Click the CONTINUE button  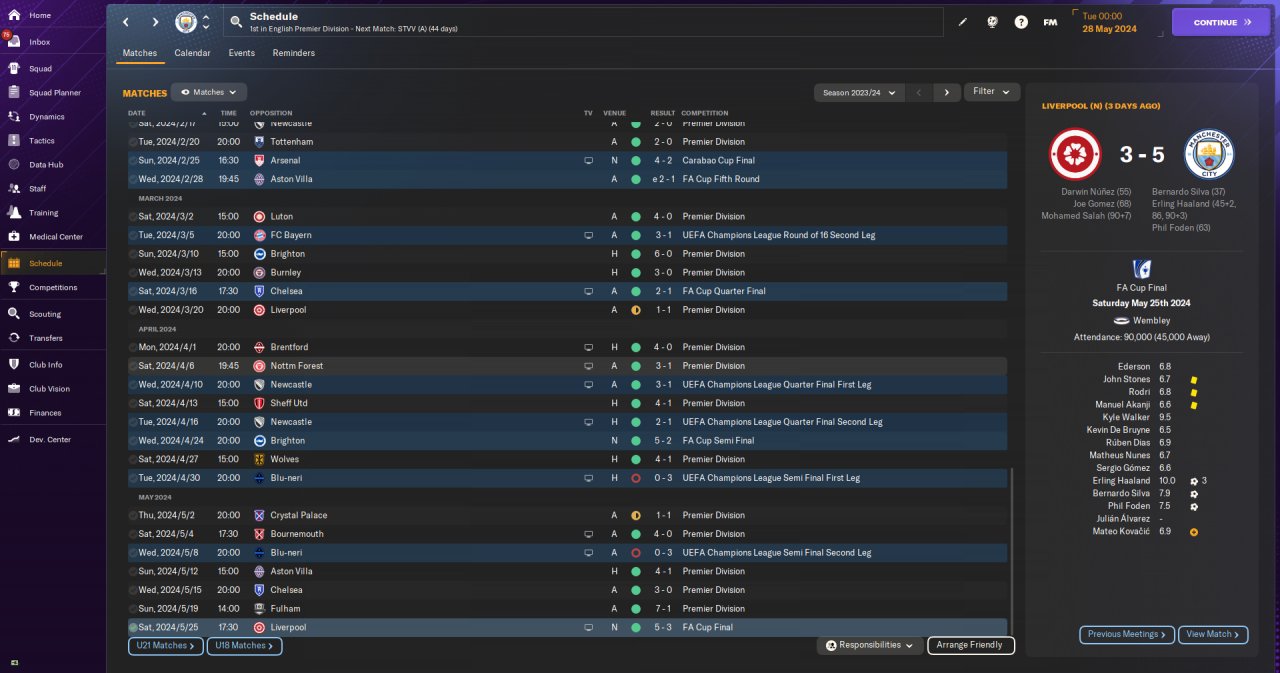pyautogui.click(x=1221, y=22)
